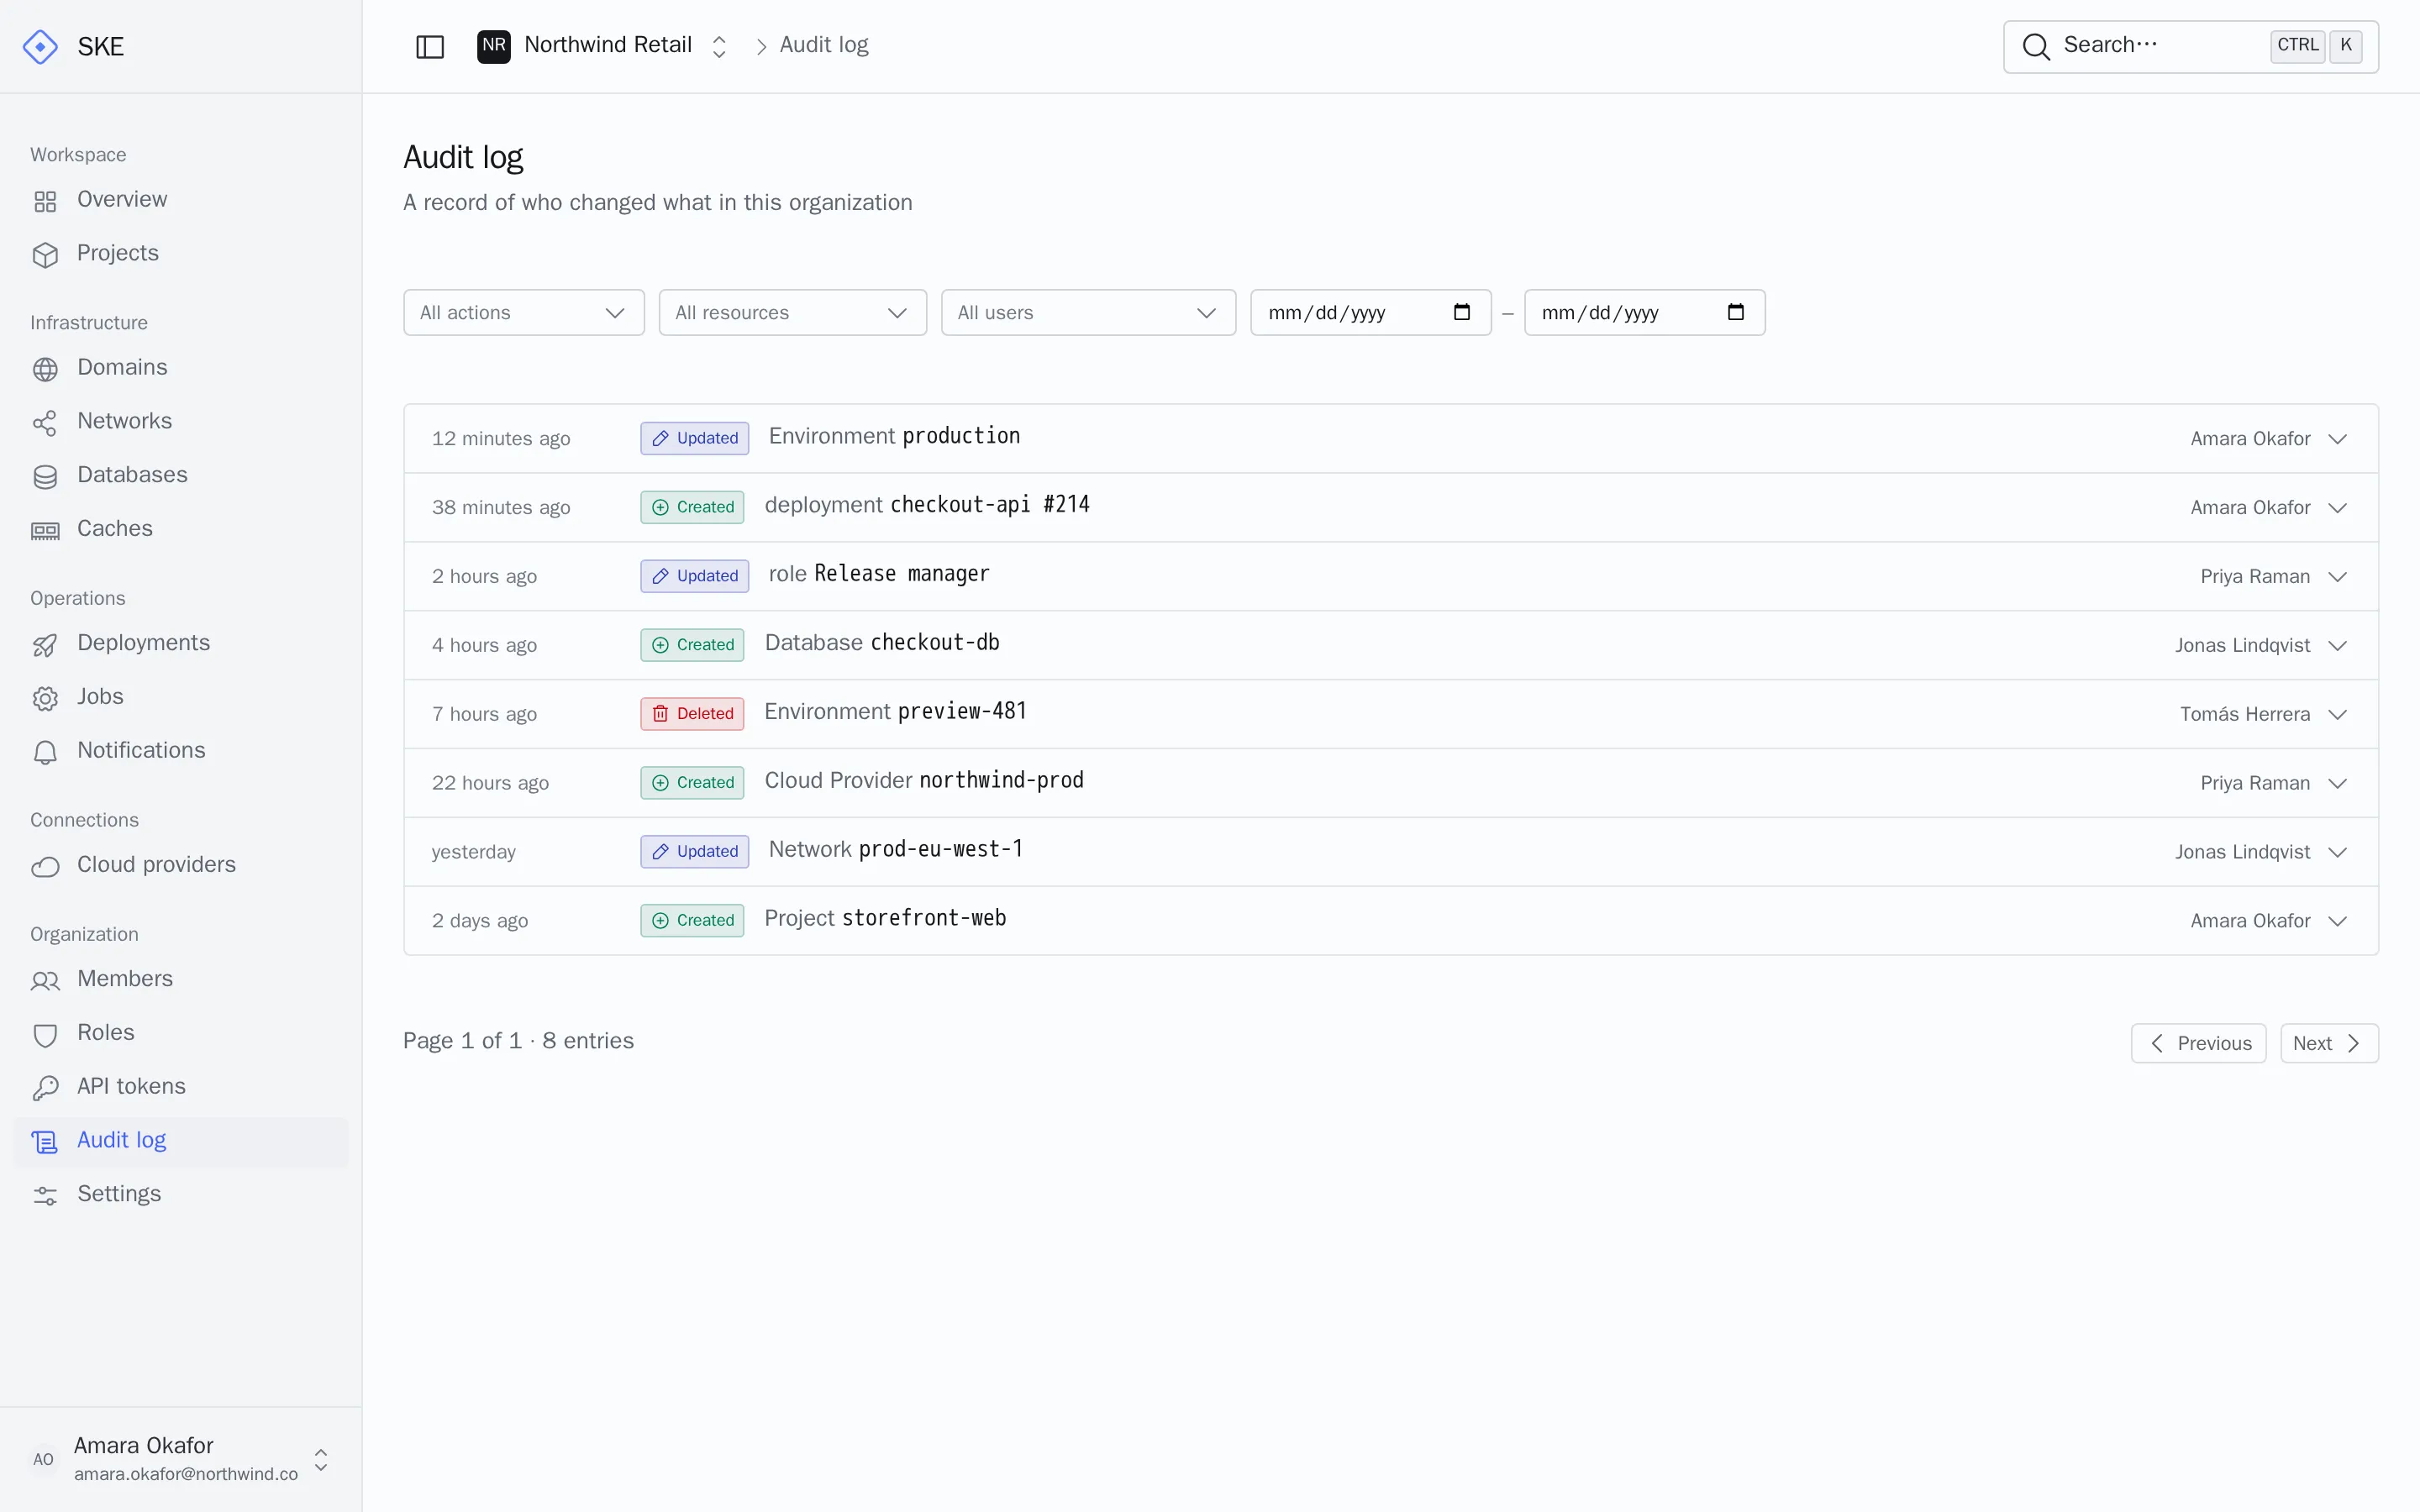Click "deployment checkout-api #214" entry text

pyautogui.click(x=927, y=505)
